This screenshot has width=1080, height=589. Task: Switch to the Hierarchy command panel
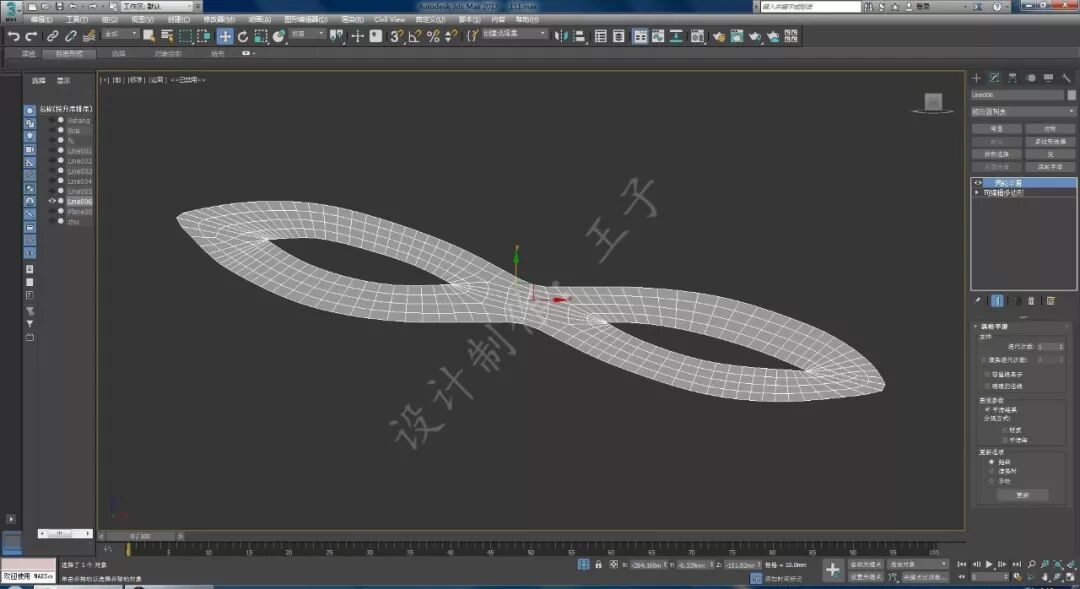point(1012,78)
